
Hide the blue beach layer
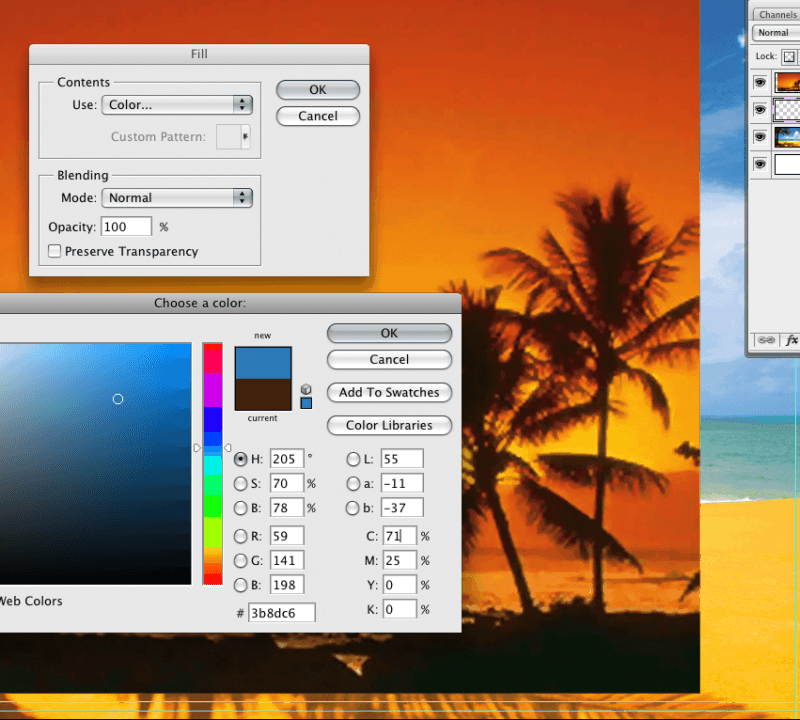(x=760, y=136)
